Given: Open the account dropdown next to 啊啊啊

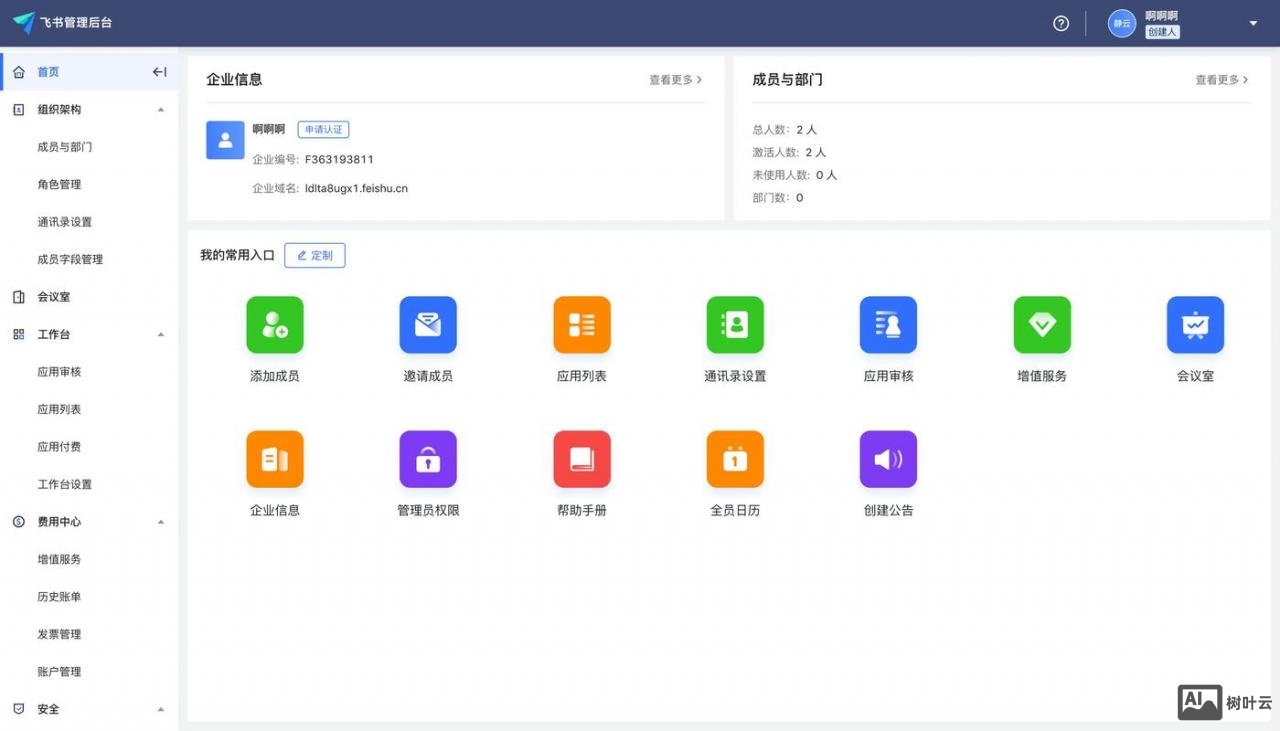Looking at the screenshot, I should 1252,22.
